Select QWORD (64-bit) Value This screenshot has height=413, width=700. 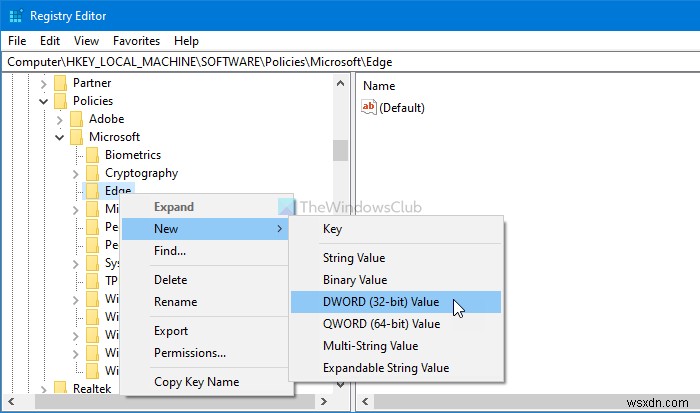(x=396, y=324)
